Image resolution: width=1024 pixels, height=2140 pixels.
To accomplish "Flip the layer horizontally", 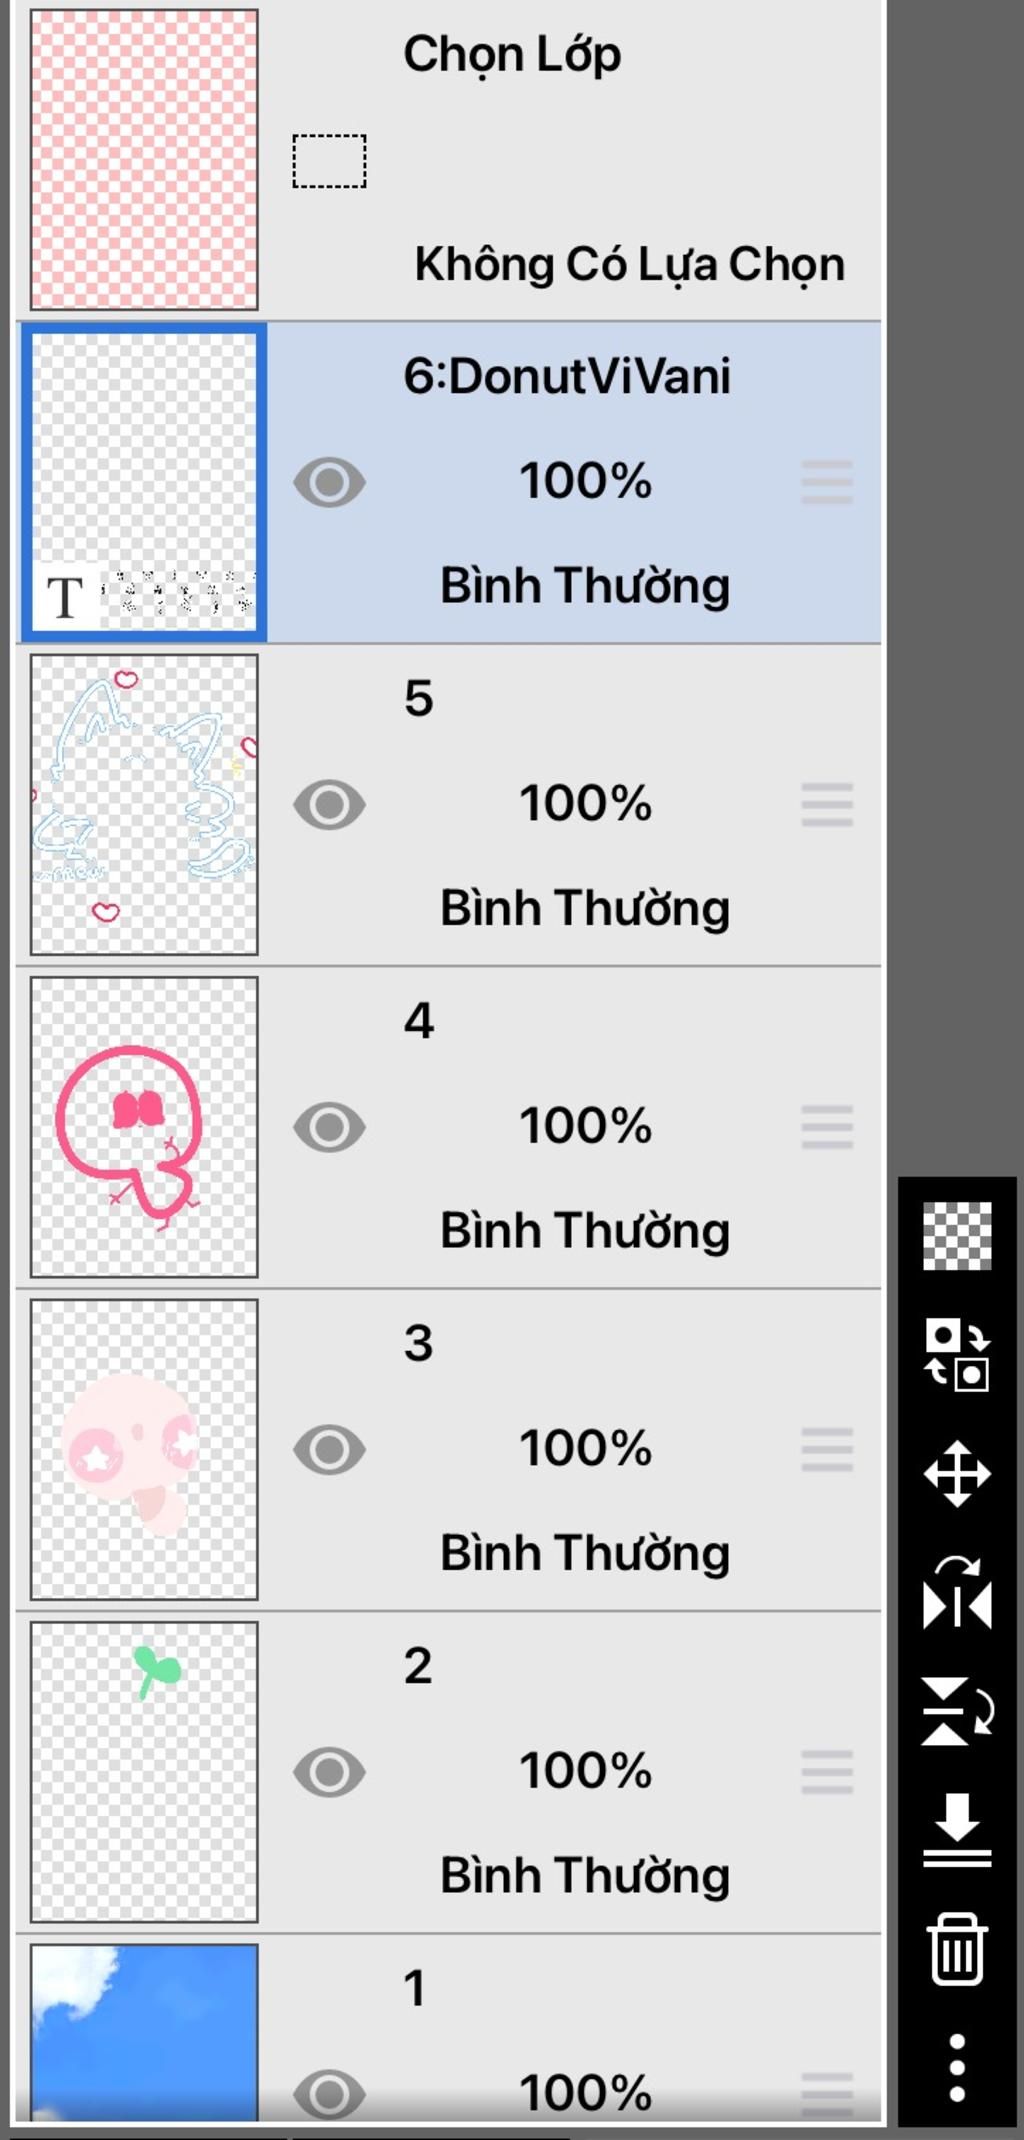I will pyautogui.click(x=957, y=1593).
